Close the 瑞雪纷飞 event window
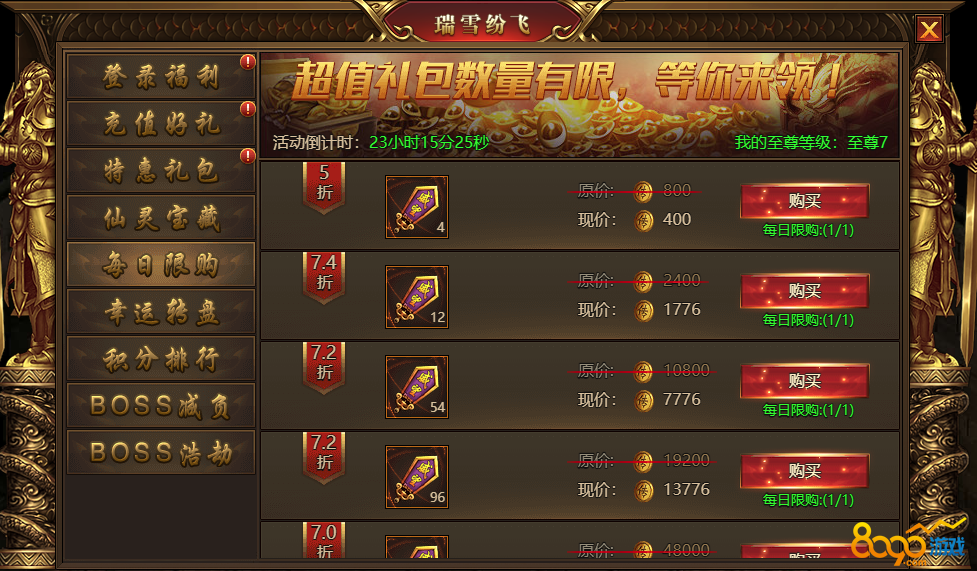977x571 pixels. (929, 29)
